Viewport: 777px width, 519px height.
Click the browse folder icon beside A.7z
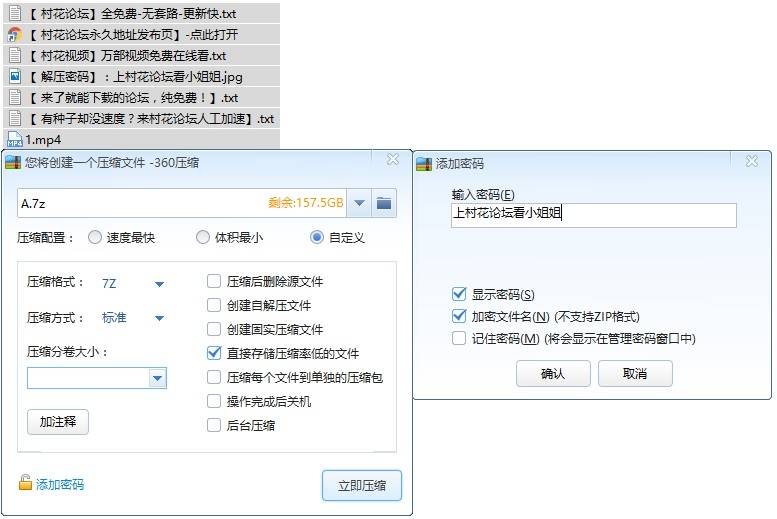(384, 203)
